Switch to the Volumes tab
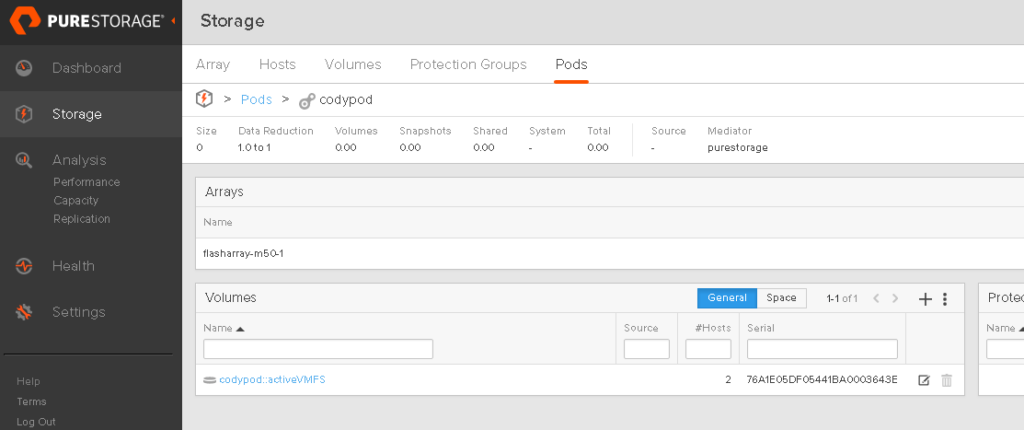1024x430 pixels. click(353, 65)
